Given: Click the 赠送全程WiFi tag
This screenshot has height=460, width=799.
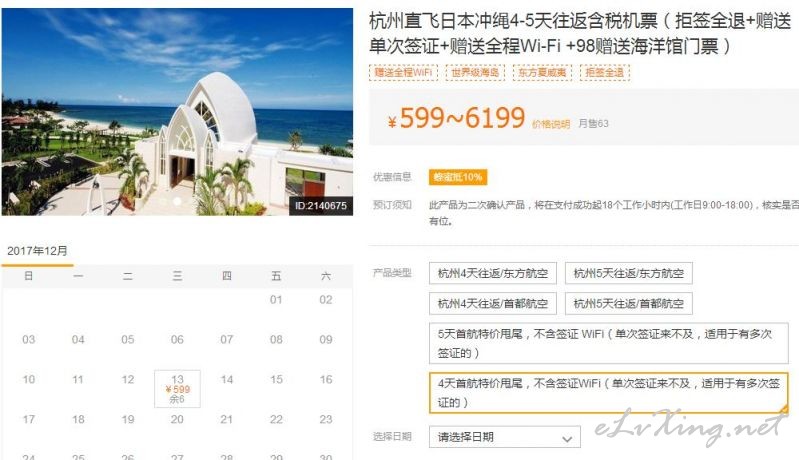Looking at the screenshot, I should coord(403,72).
